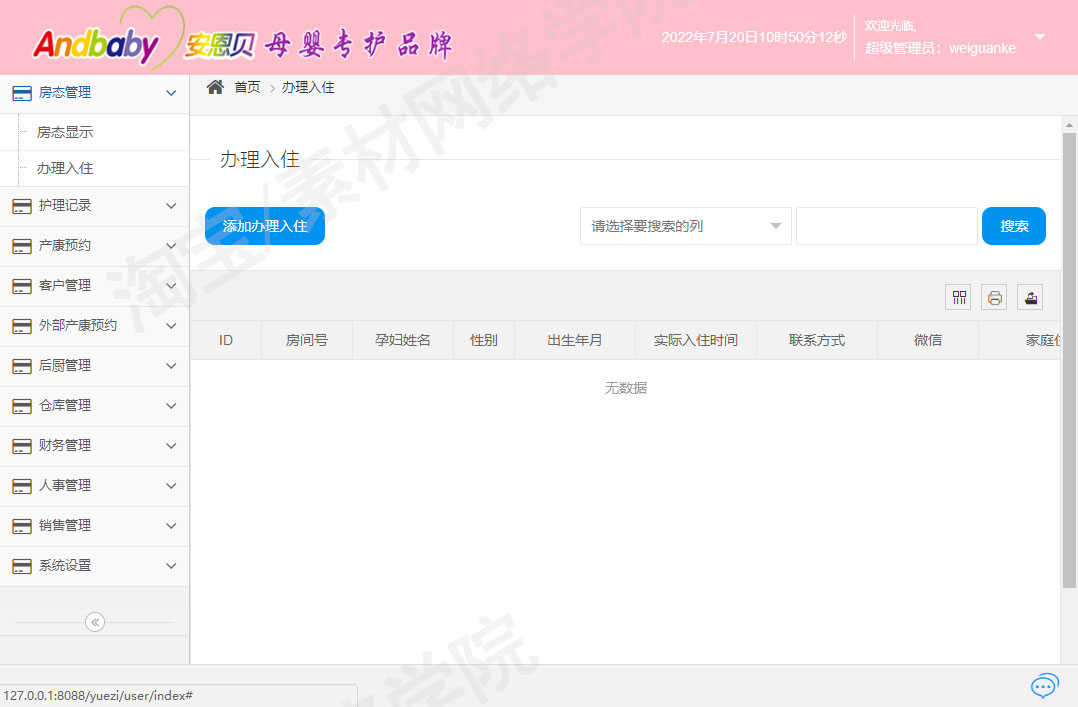
Task: Expand 护理记录 chevron
Action: [x=171, y=206]
